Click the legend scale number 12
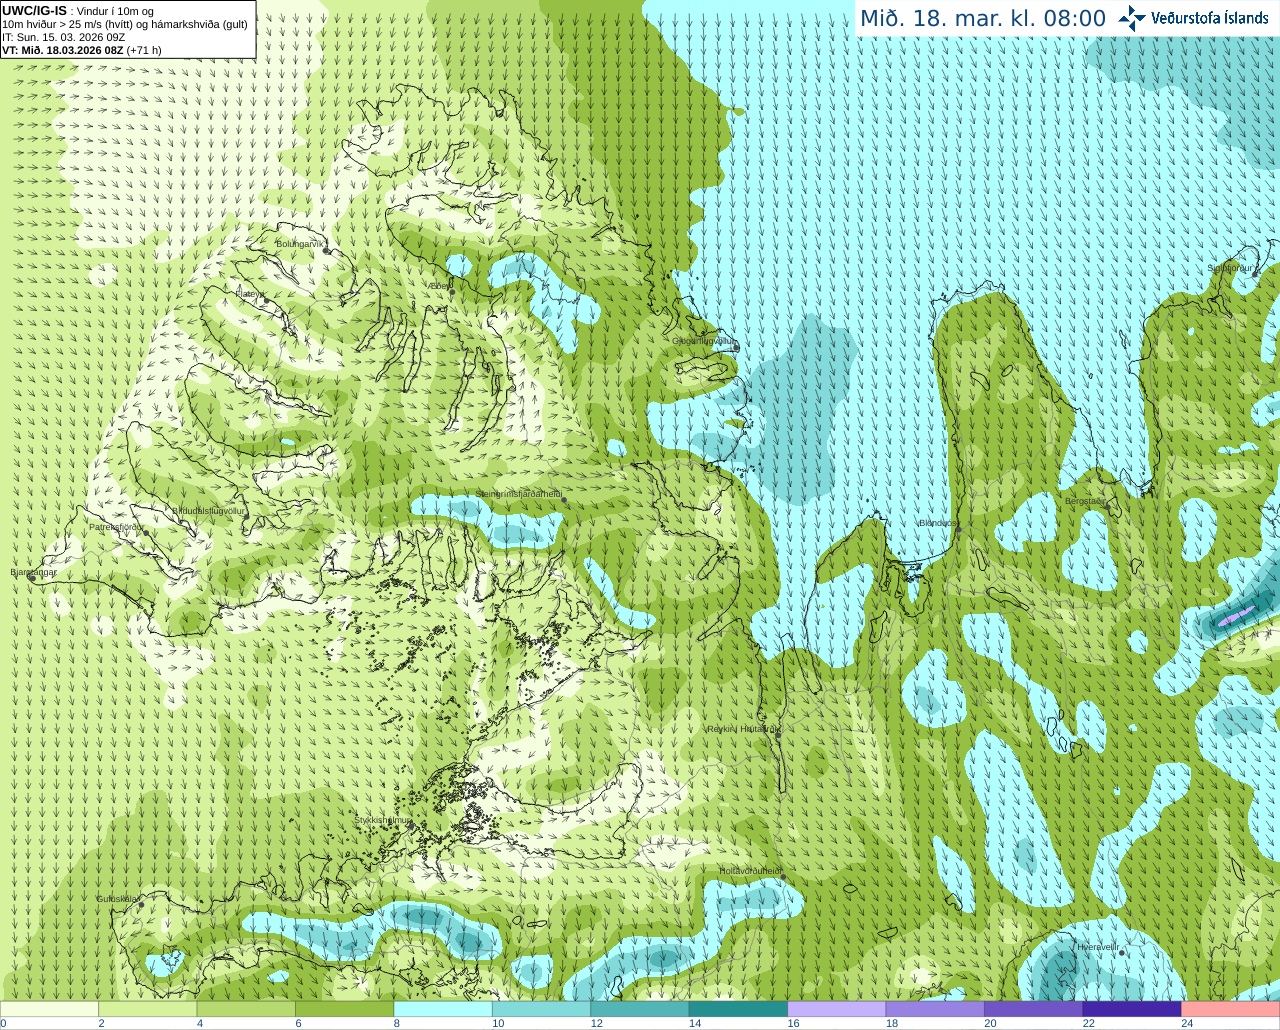1280x1030 pixels. click(596, 1023)
